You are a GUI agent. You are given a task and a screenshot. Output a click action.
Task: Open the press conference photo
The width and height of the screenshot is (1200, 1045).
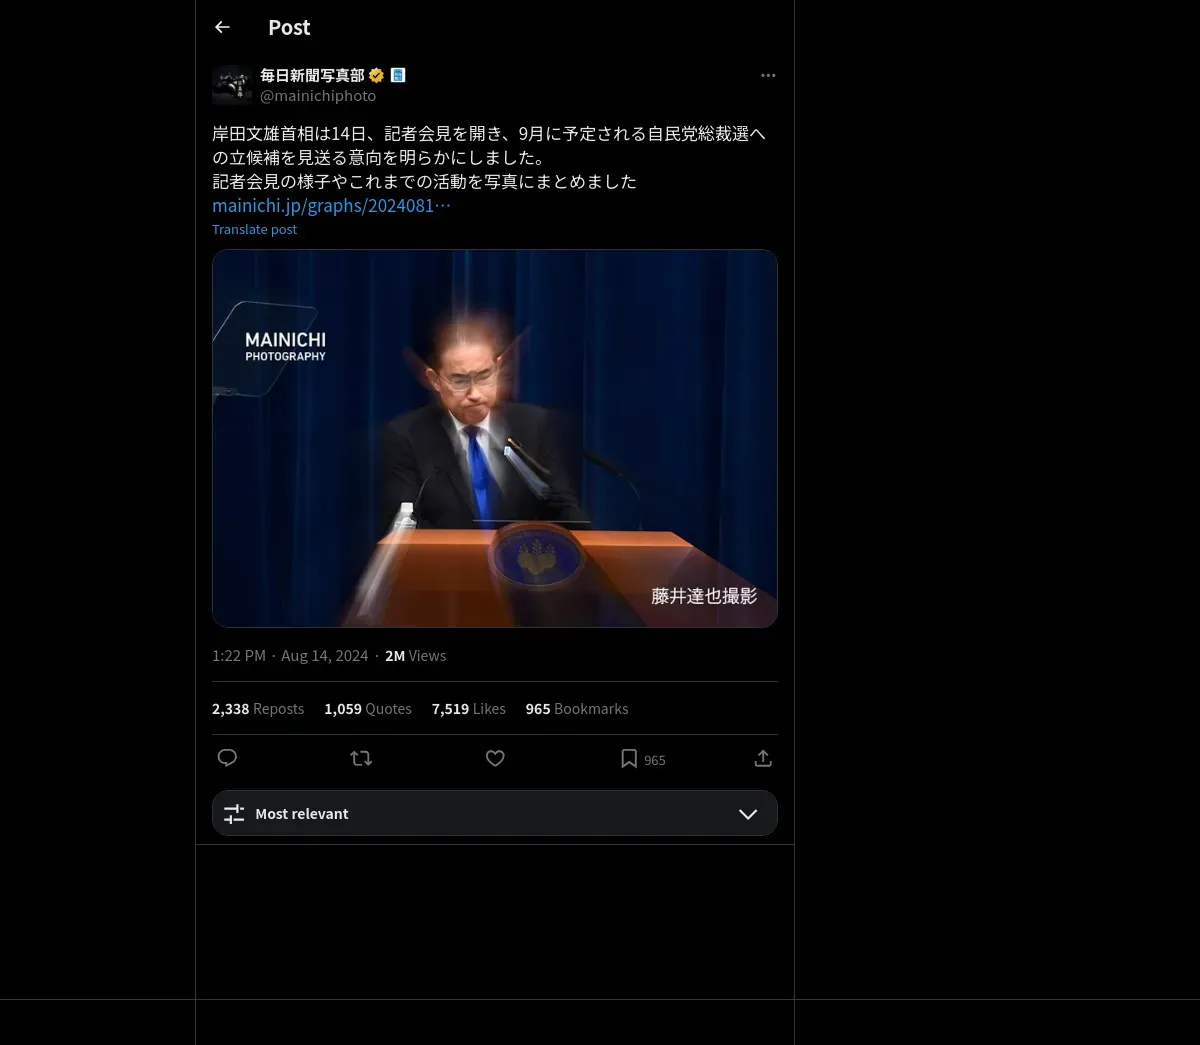click(495, 438)
